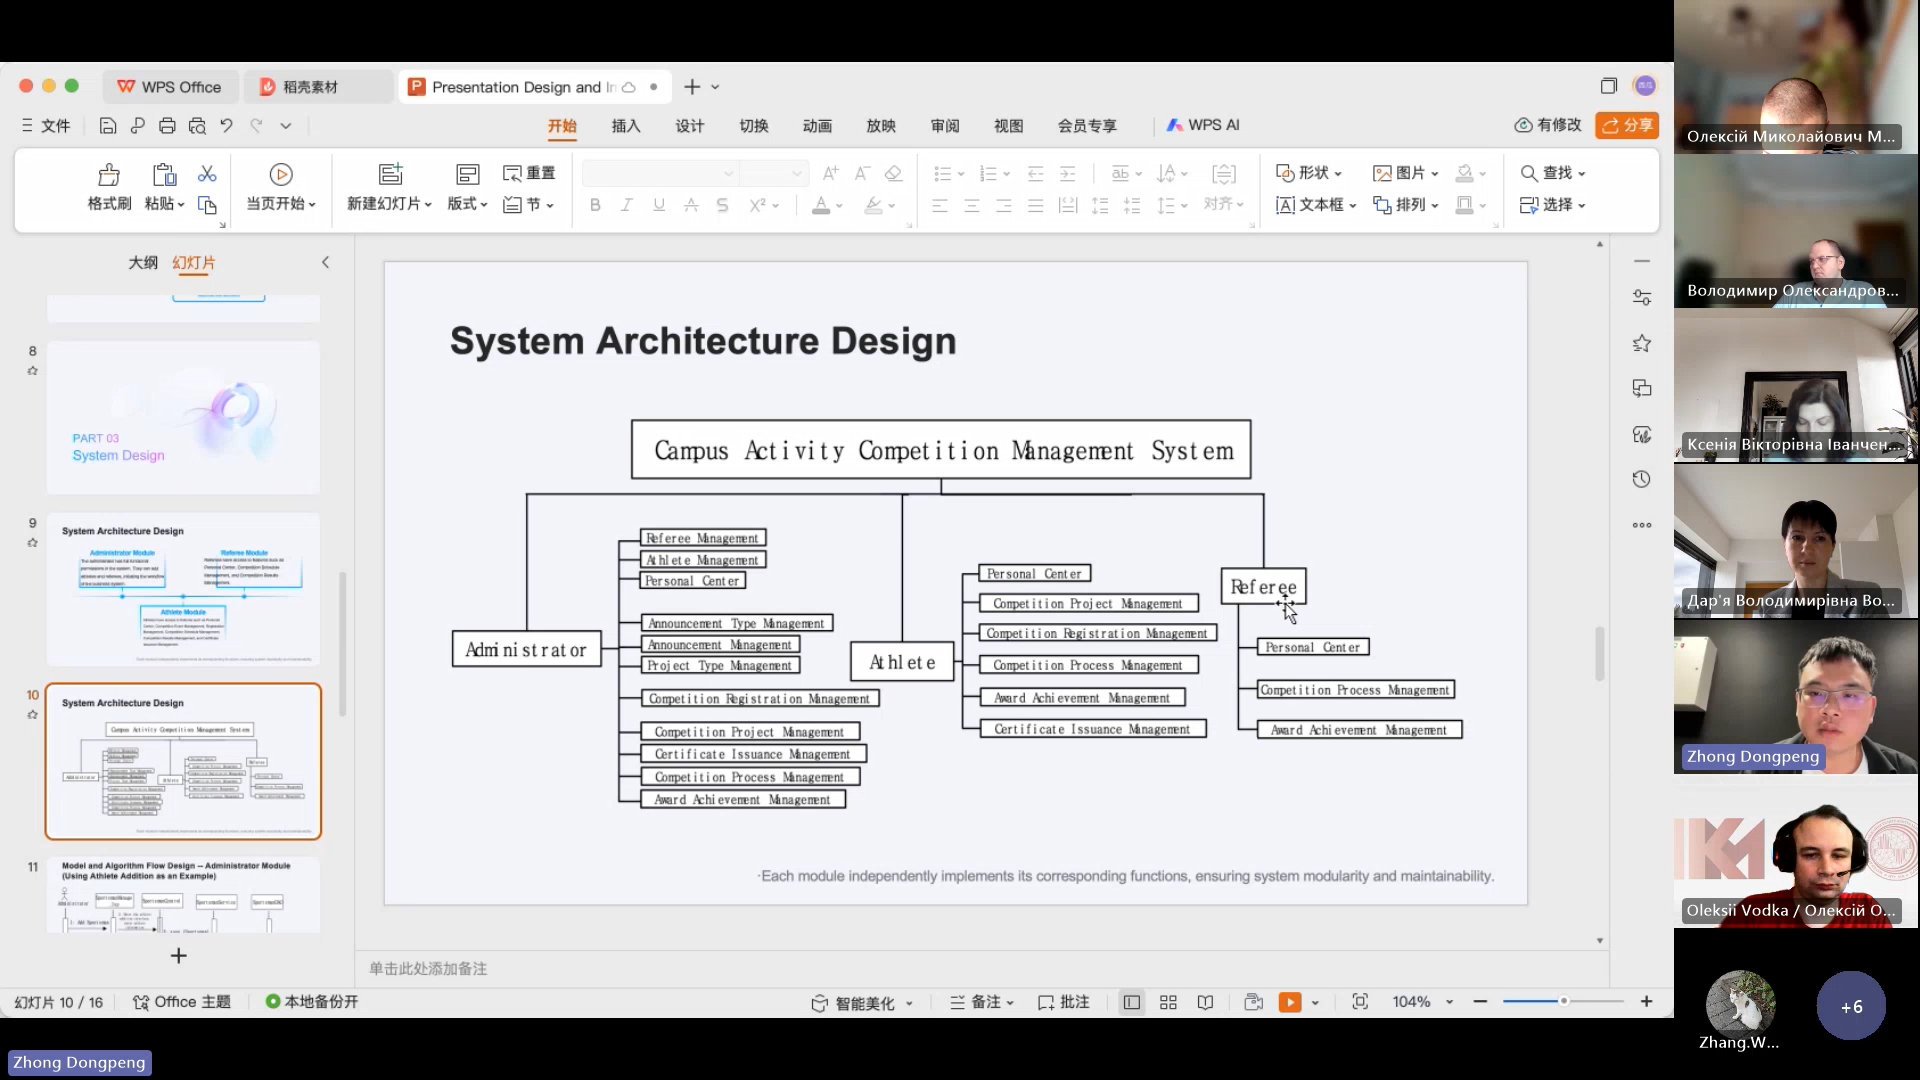The image size is (1920, 1080).
Task: Click the Format Painter (格式刷) icon
Action: coord(109,175)
